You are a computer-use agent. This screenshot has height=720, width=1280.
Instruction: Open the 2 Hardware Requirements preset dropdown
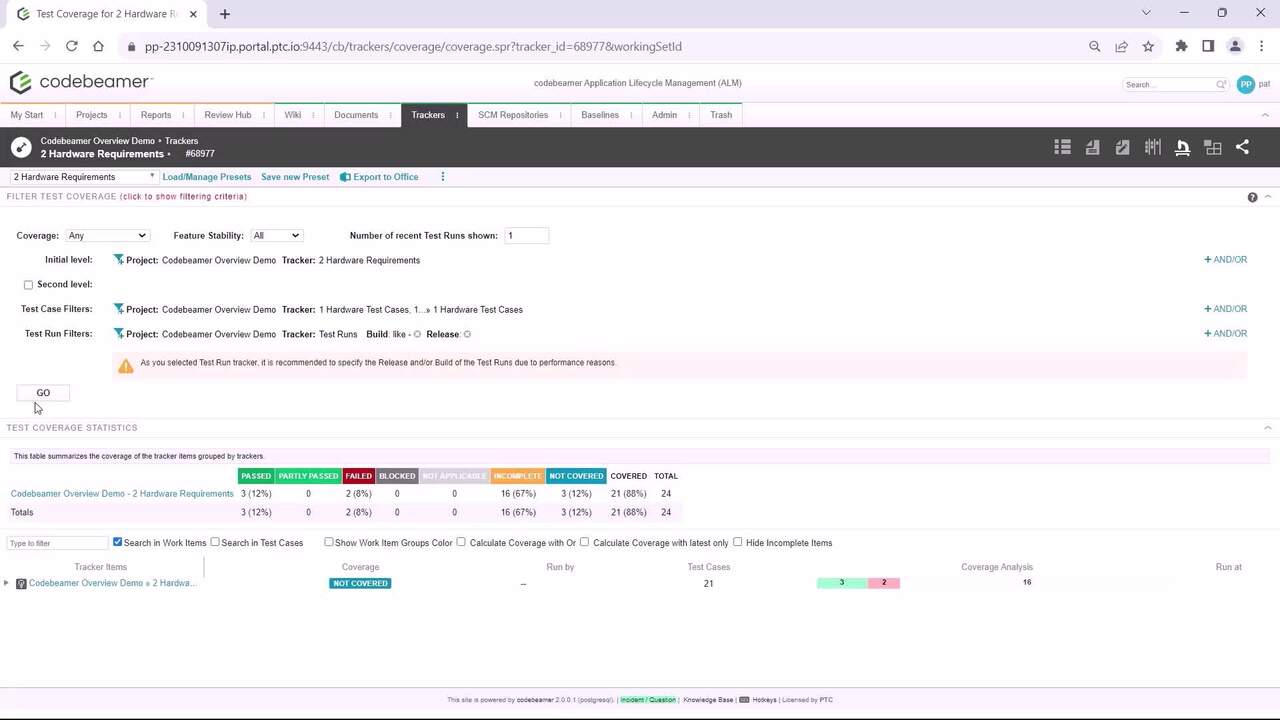(84, 177)
